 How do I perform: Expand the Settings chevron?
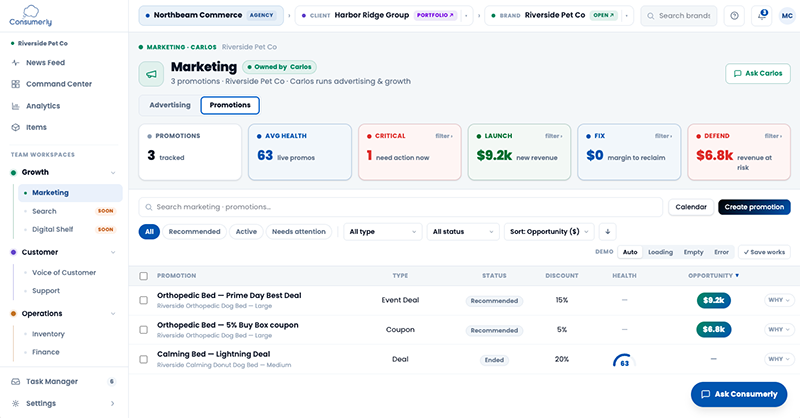[x=112, y=404]
